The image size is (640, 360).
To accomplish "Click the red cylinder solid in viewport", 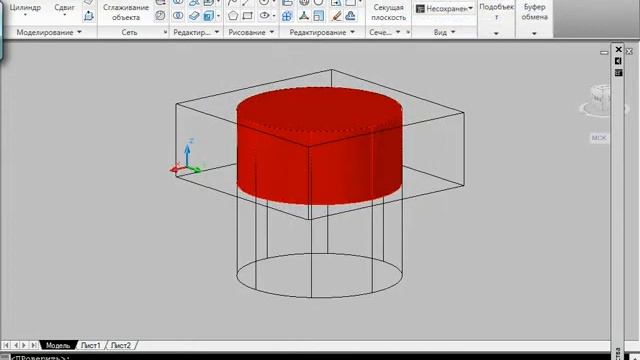I will (x=320, y=145).
